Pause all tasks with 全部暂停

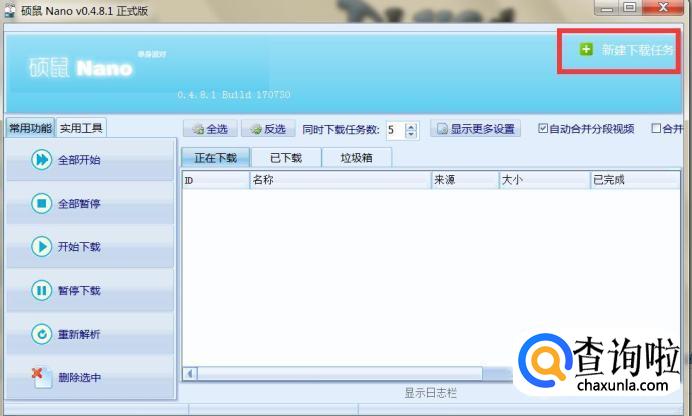click(90, 203)
